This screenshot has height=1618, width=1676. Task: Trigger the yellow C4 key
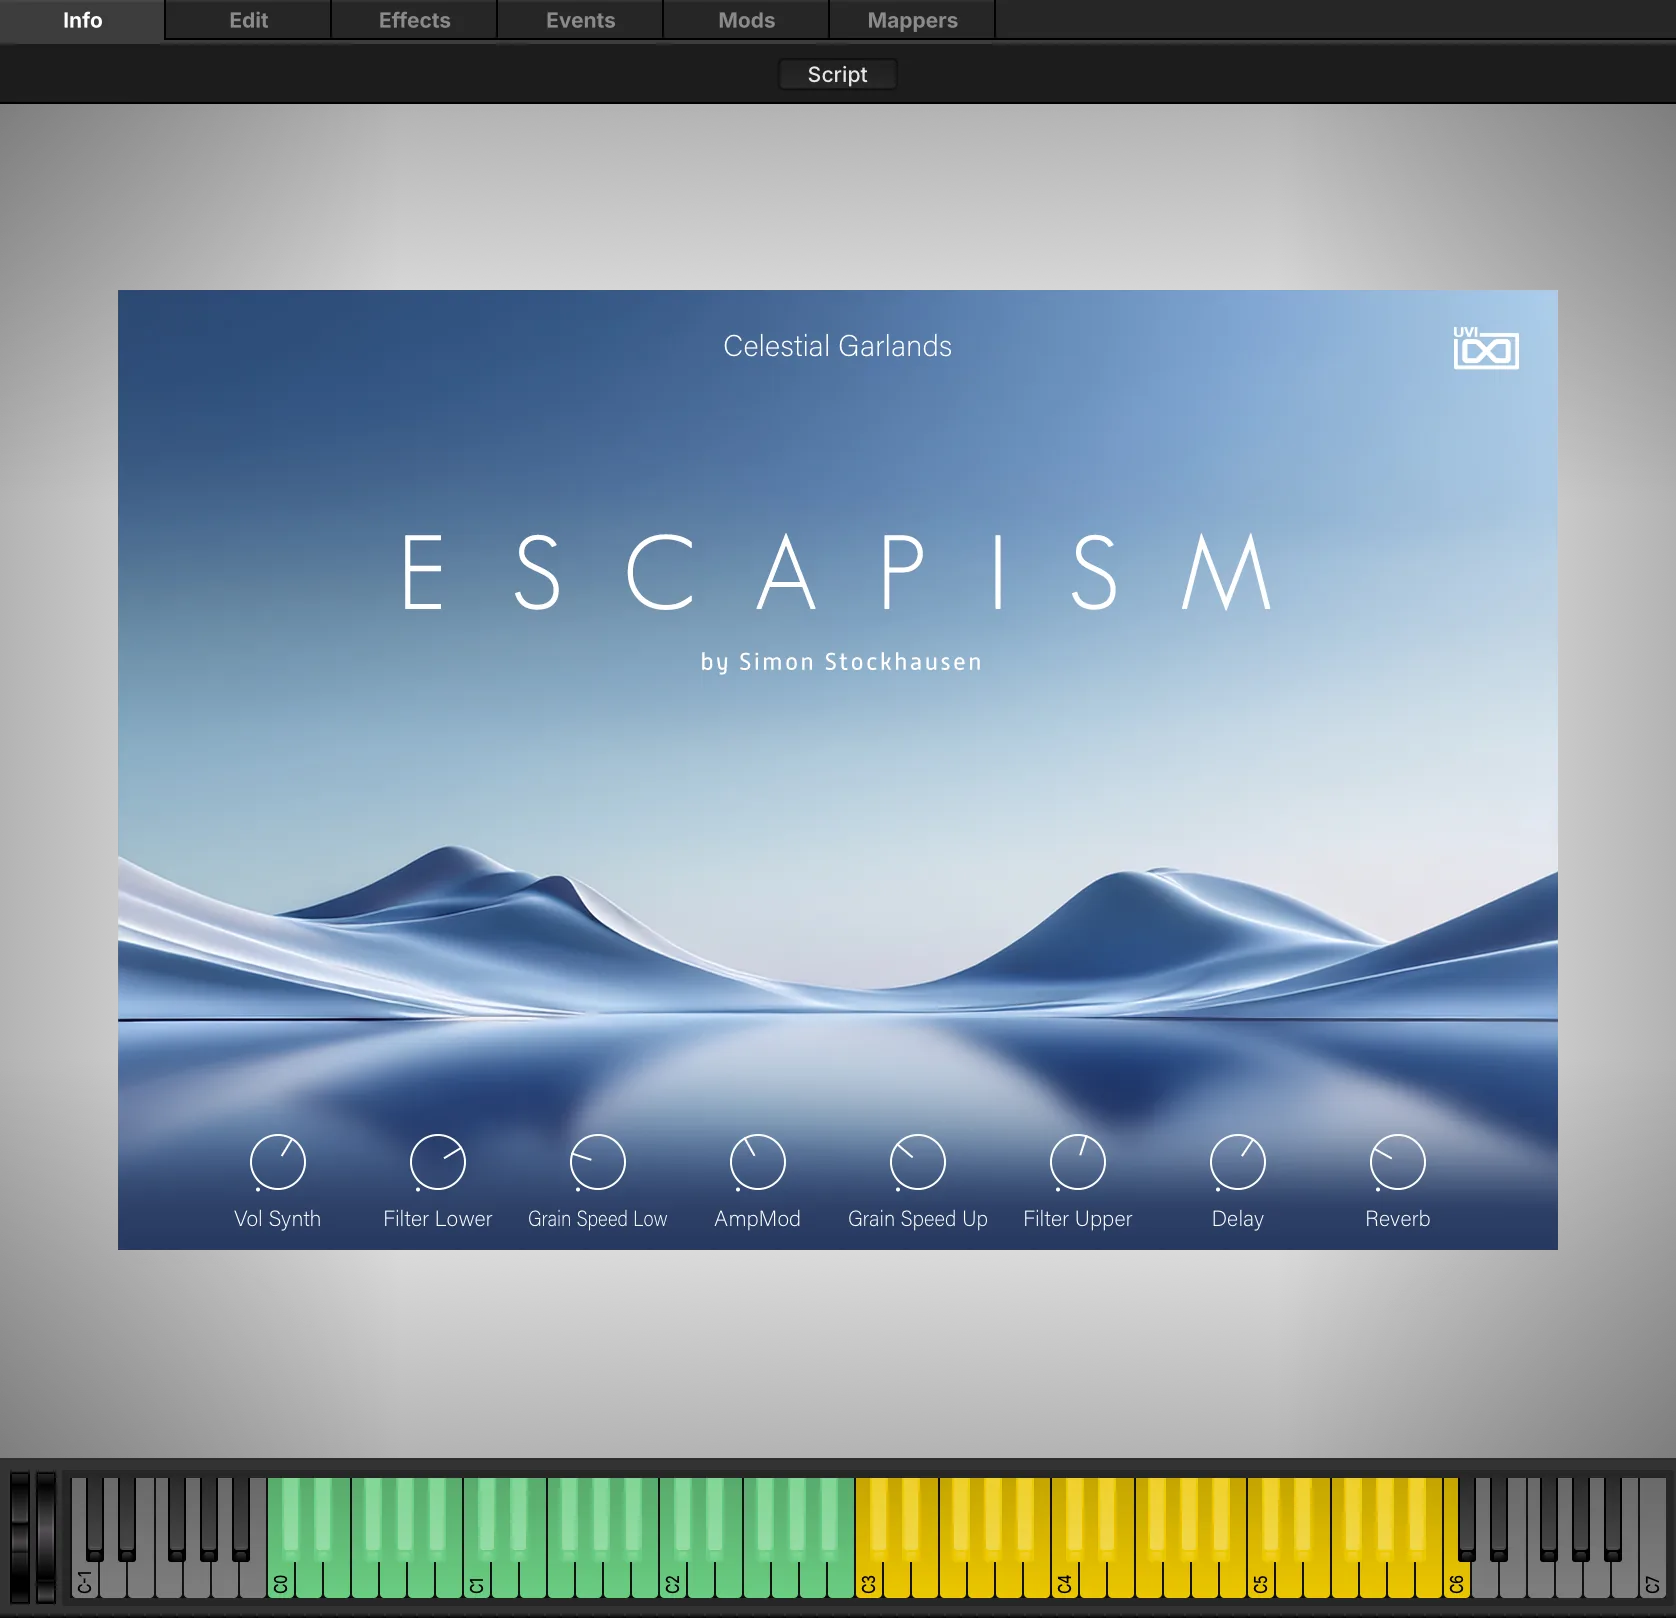[x=1065, y=1580]
